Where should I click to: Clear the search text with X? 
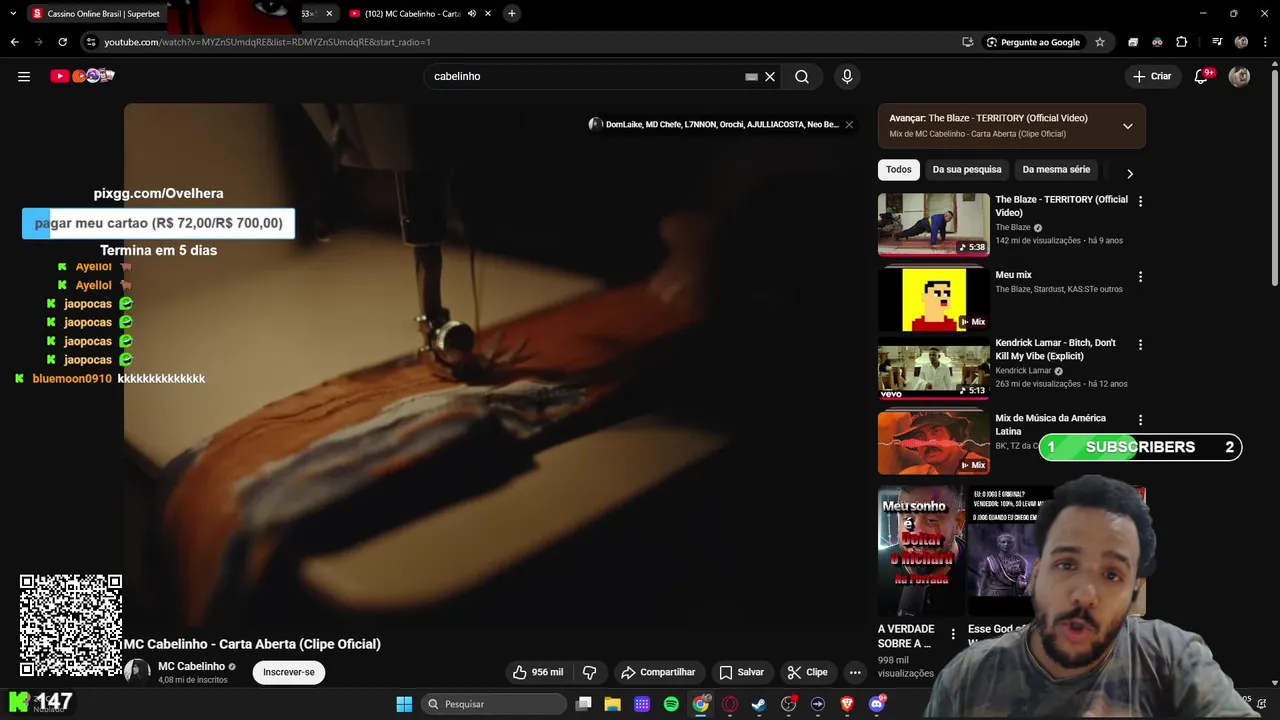(770, 76)
